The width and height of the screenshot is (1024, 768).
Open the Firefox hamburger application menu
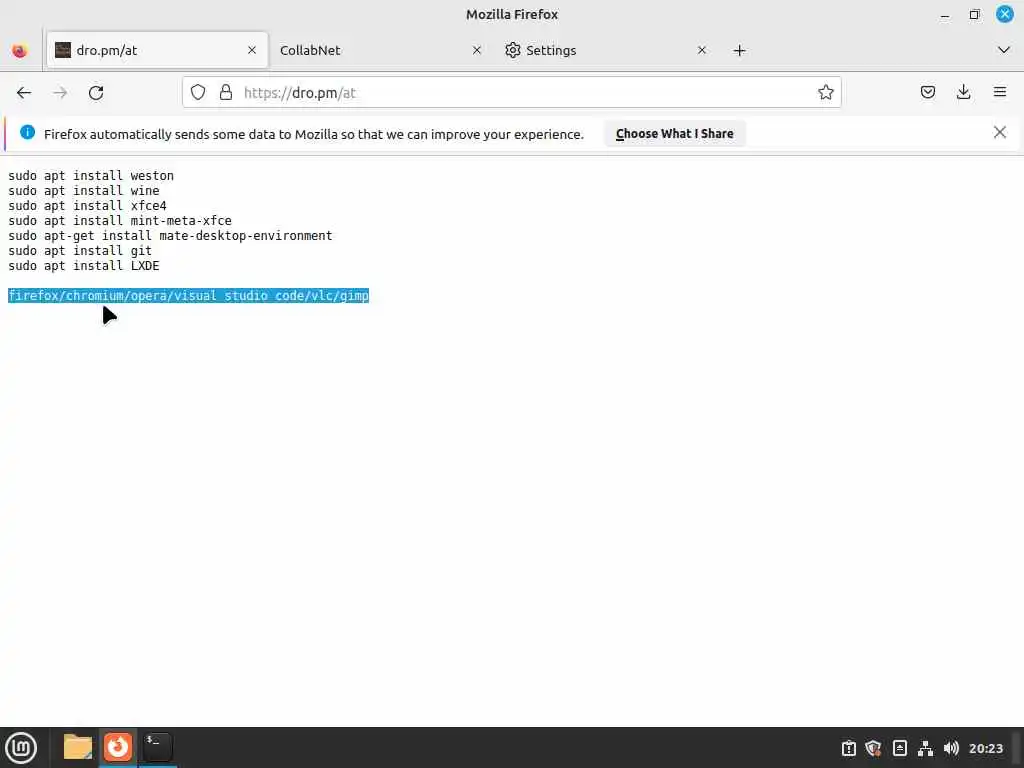(1000, 92)
